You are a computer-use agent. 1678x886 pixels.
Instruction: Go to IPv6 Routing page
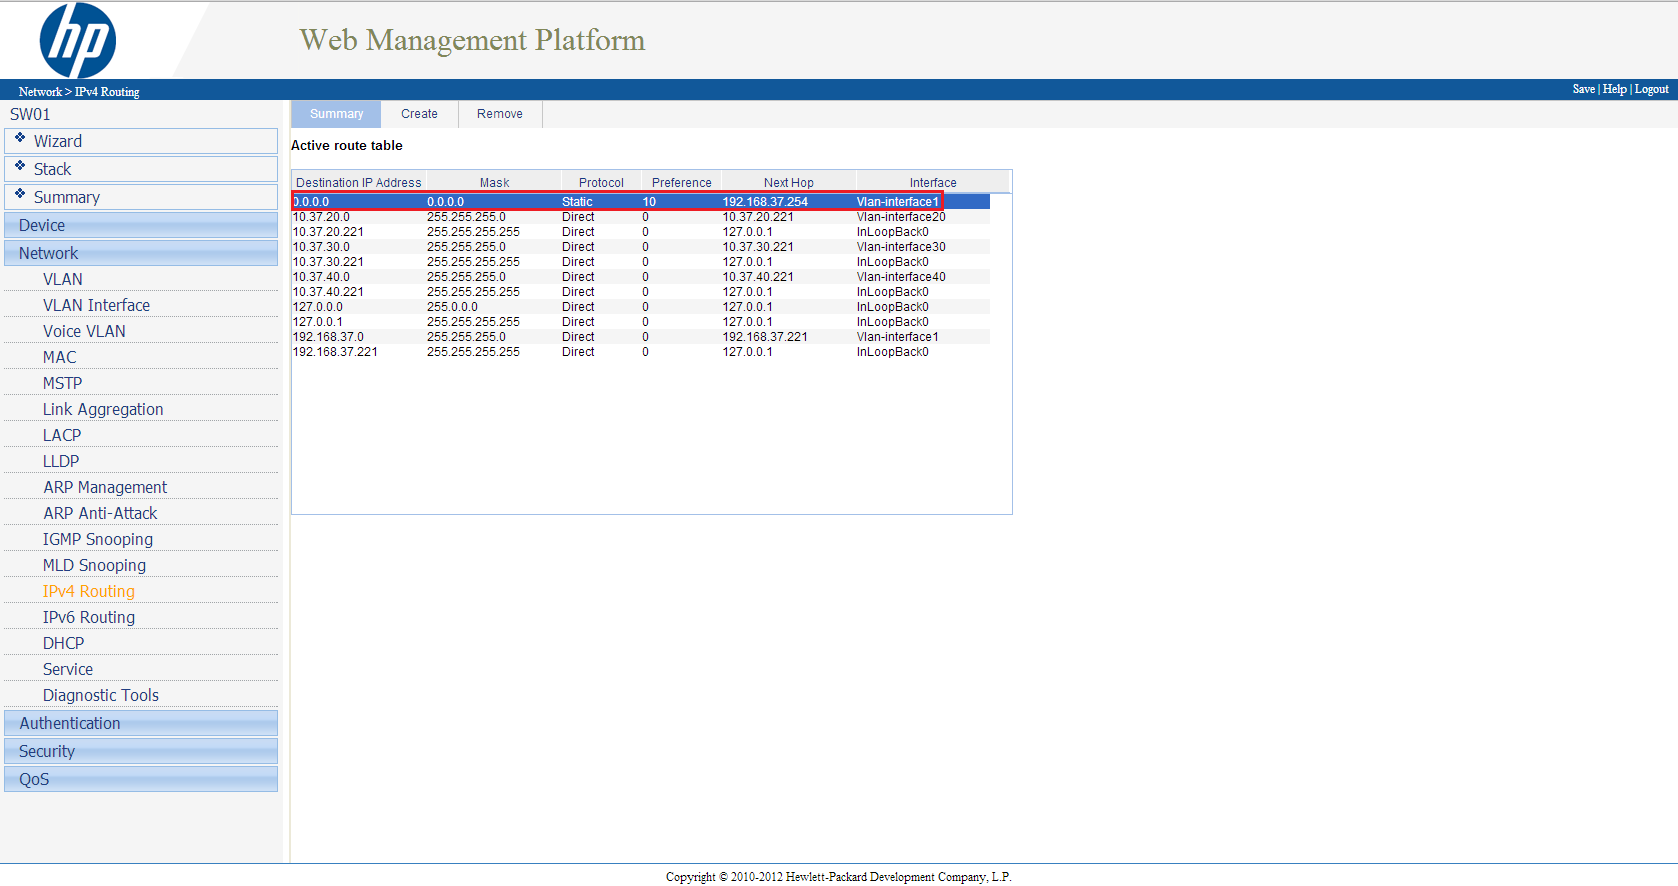click(88, 617)
